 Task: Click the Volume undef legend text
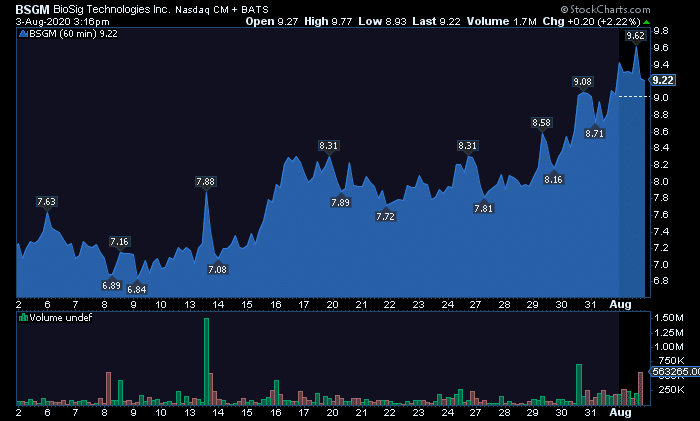click(x=61, y=317)
